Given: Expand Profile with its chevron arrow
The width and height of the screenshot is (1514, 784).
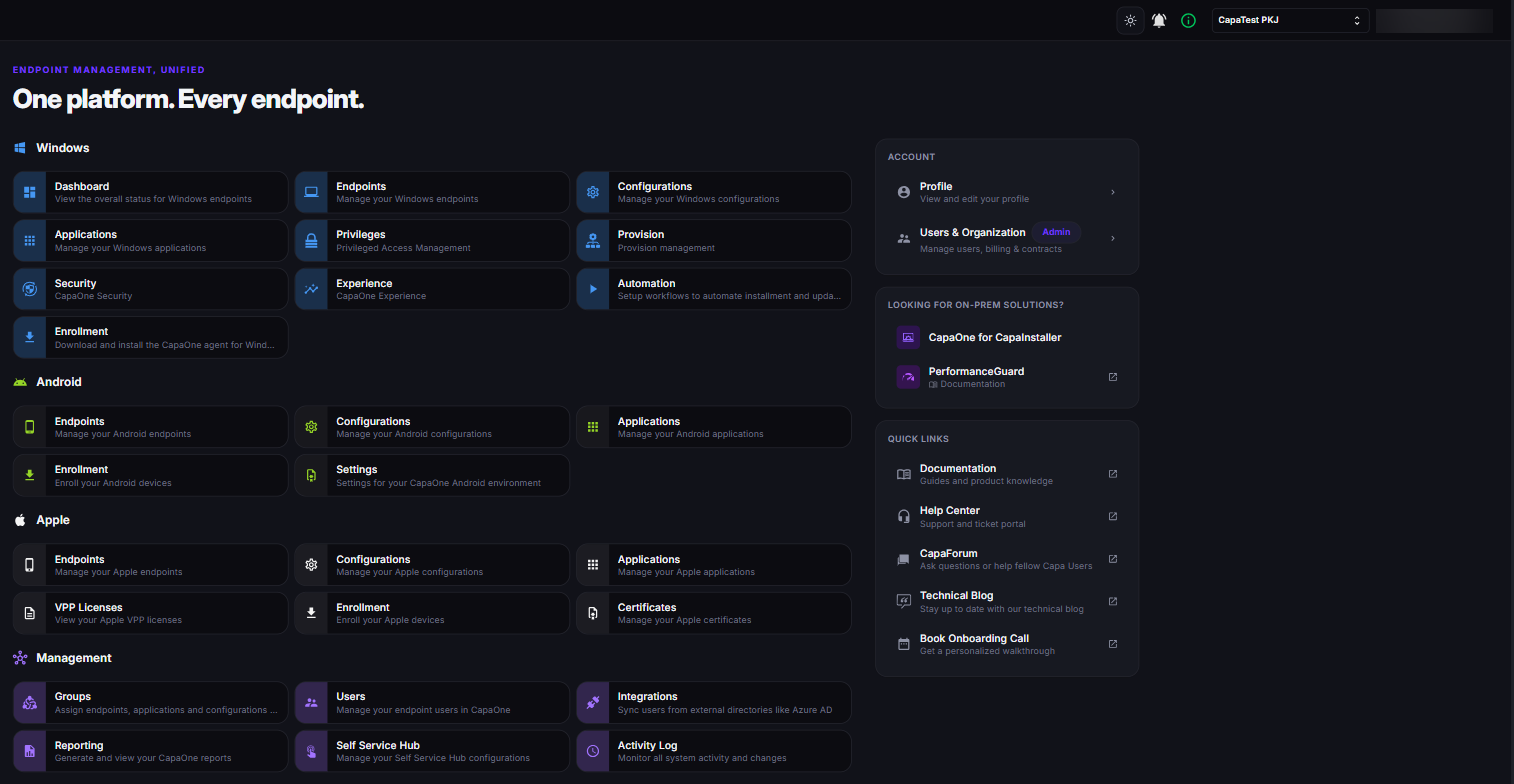Looking at the screenshot, I should coord(1113,192).
